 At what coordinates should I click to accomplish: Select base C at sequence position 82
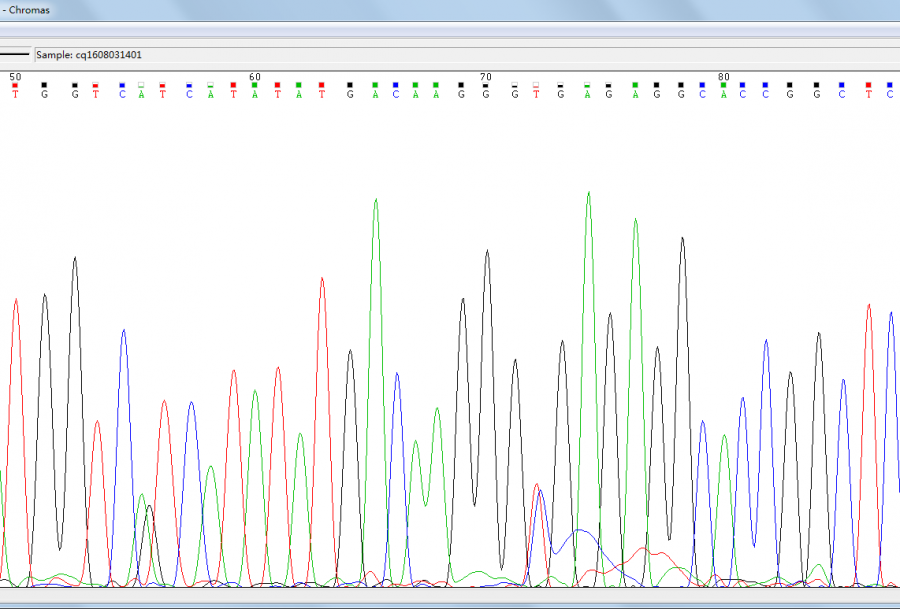pyautogui.click(x=765, y=94)
